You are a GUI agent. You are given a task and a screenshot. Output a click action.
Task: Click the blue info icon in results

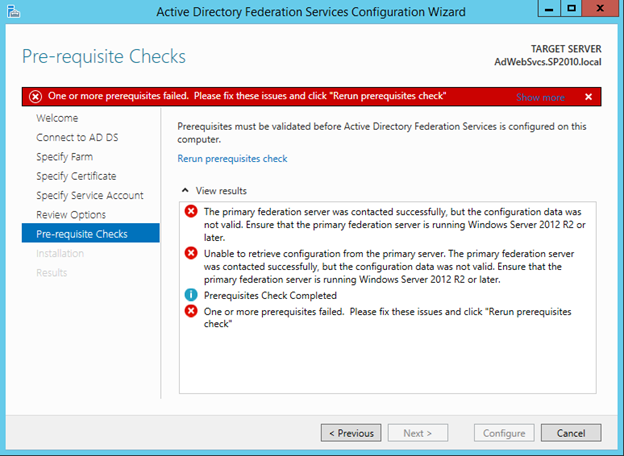pyautogui.click(x=191, y=296)
